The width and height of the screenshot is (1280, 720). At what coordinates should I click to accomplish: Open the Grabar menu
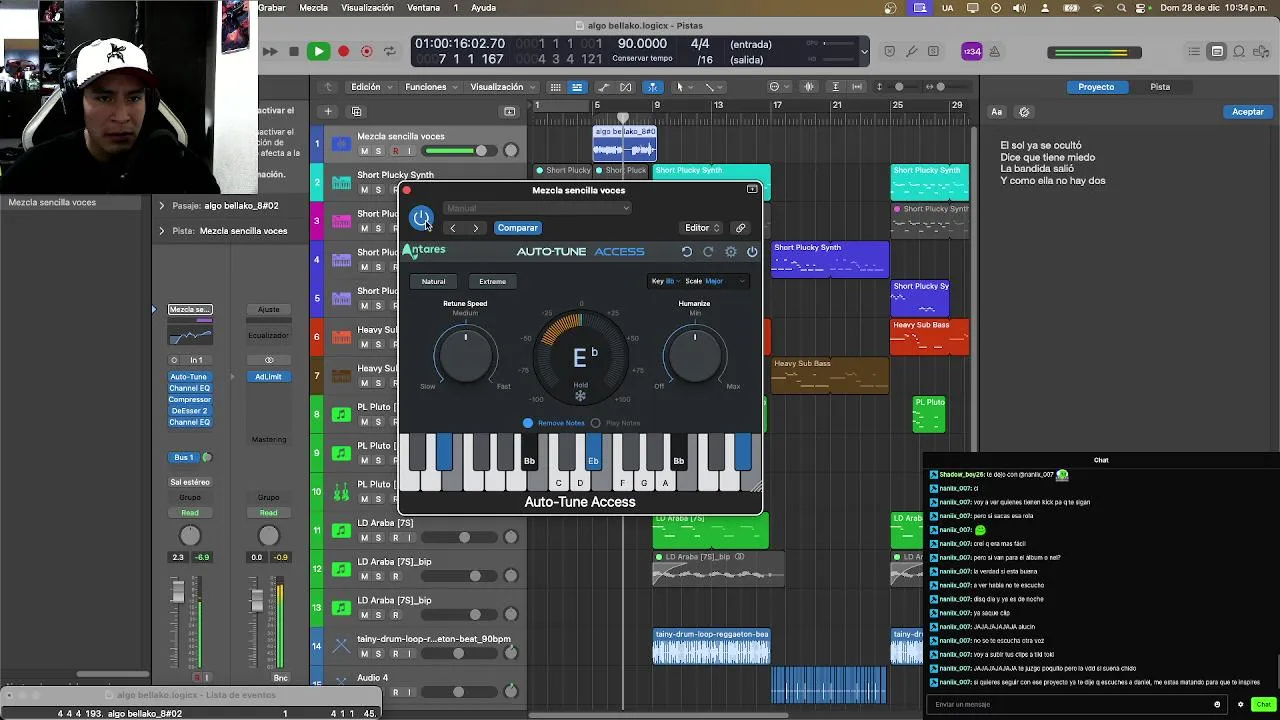click(272, 8)
